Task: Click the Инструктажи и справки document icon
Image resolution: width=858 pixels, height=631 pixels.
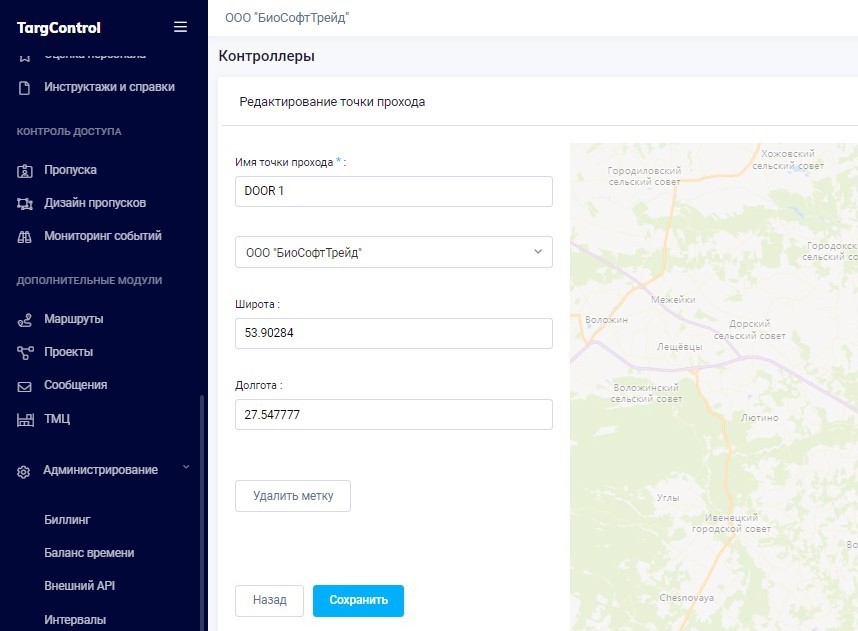Action: click(x=24, y=88)
